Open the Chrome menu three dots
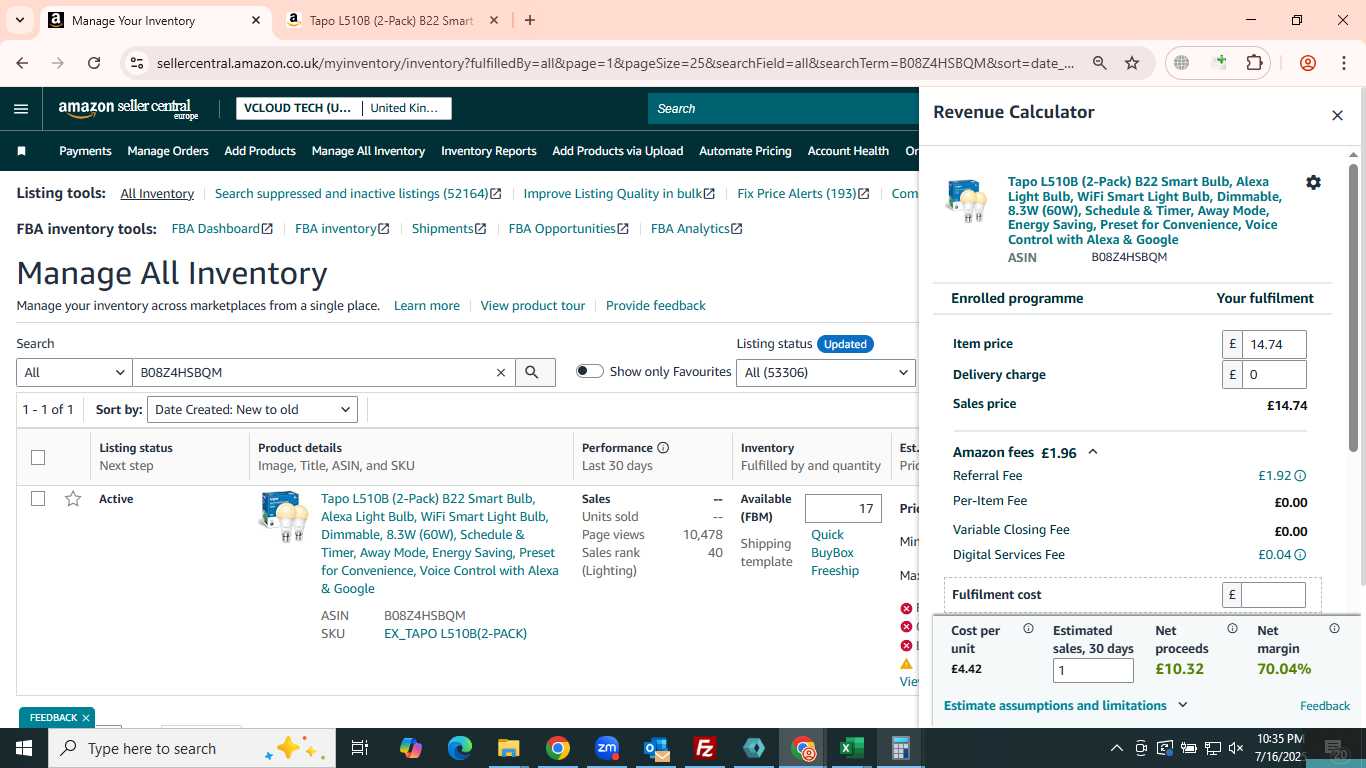Screen dimensions: 1366x768 pos(1343,62)
